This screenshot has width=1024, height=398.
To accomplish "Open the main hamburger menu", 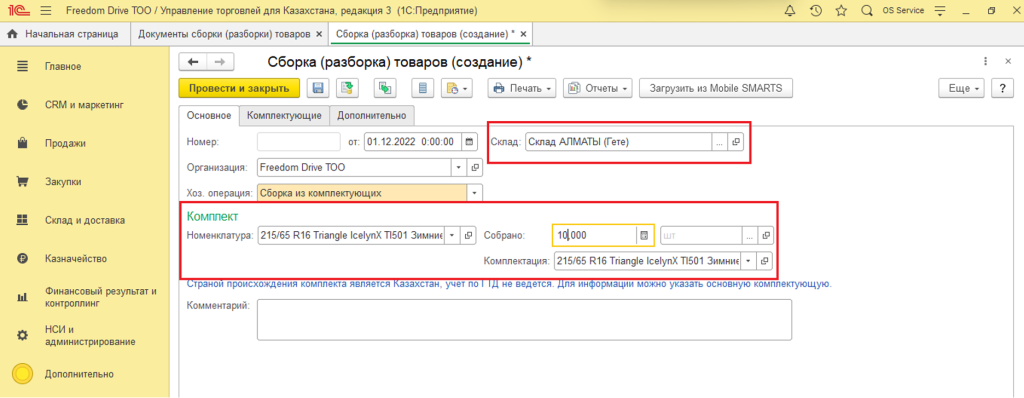I will pos(46,11).
